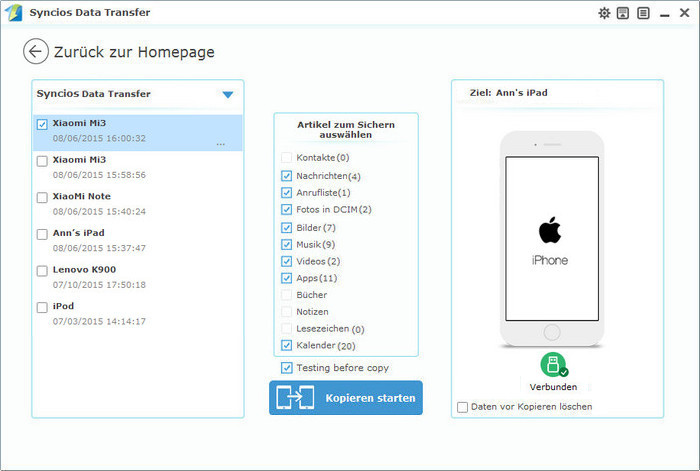Uncheck the Musik checkbox
Image resolution: width=700 pixels, height=471 pixels.
coord(287,245)
